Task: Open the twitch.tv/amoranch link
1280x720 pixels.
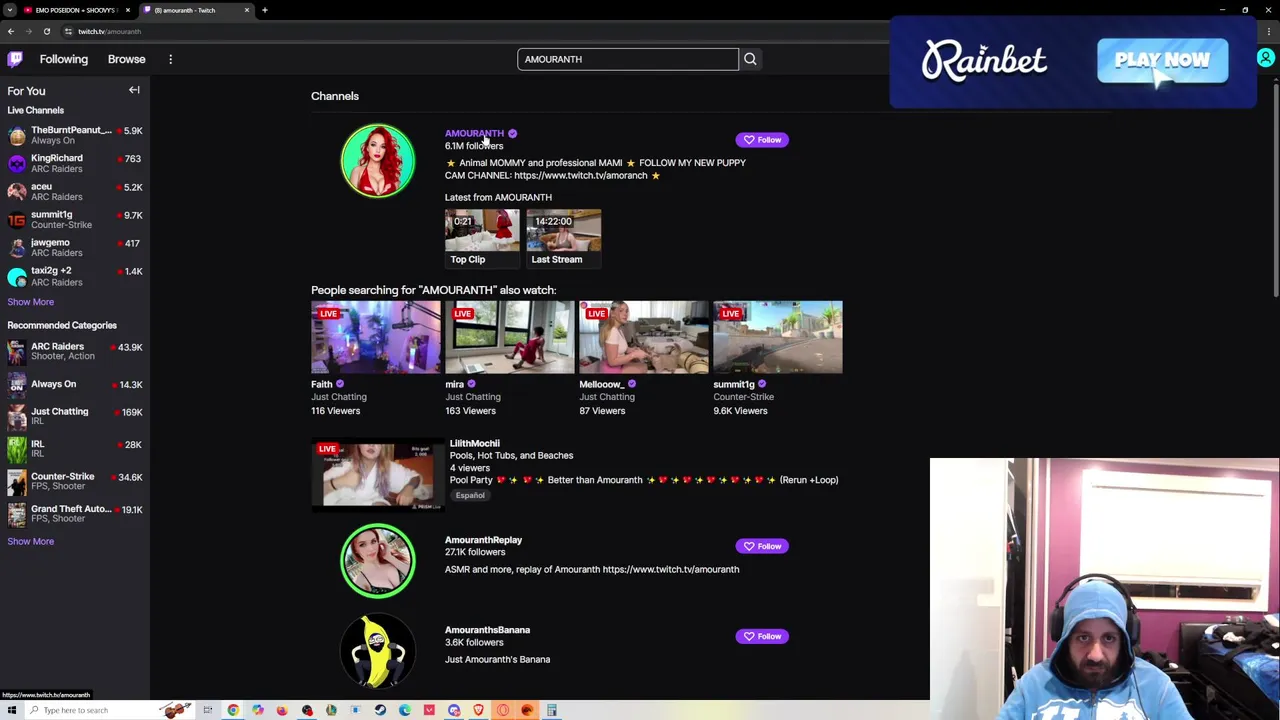Action: (x=581, y=175)
